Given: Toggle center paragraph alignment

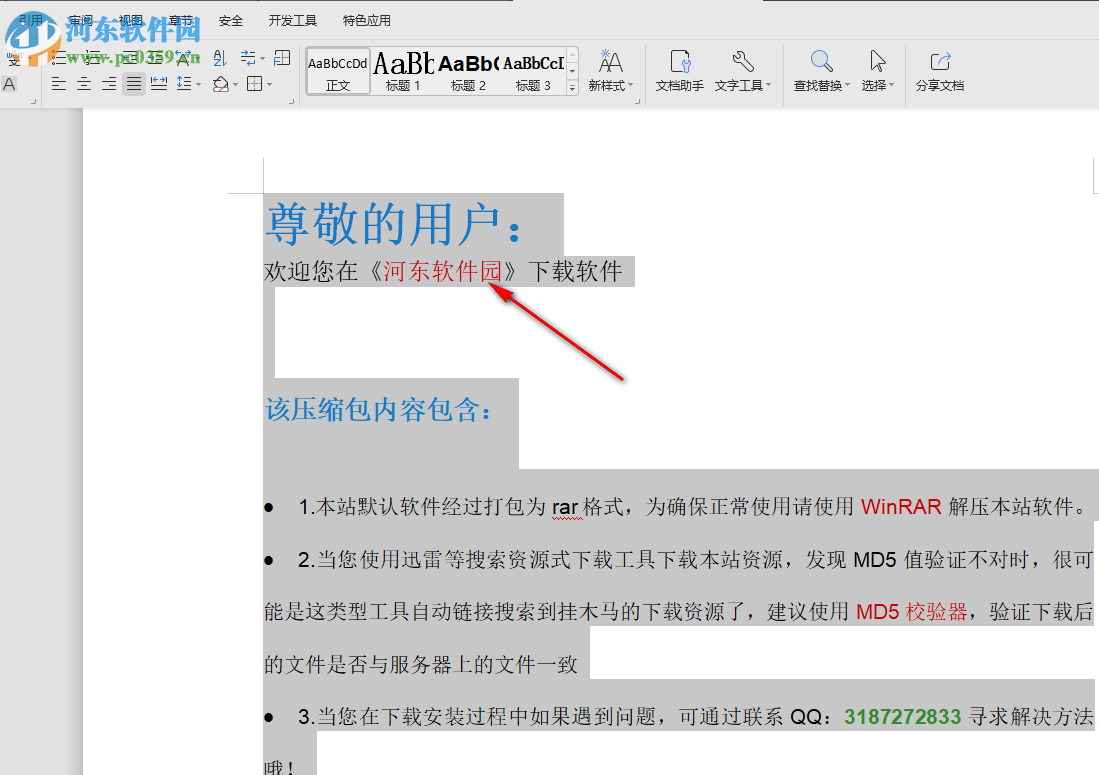Looking at the screenshot, I should pyautogui.click(x=83, y=84).
